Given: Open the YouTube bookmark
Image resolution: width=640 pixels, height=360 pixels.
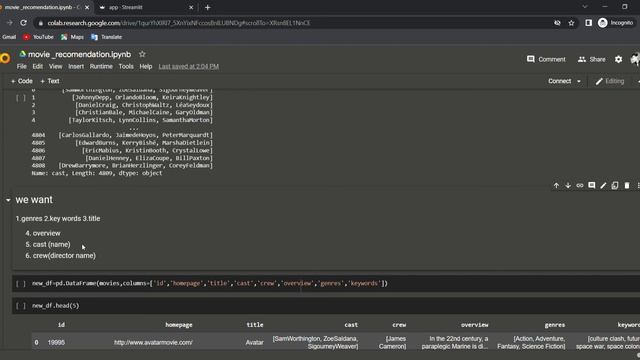Looking at the screenshot, I should pos(38,37).
